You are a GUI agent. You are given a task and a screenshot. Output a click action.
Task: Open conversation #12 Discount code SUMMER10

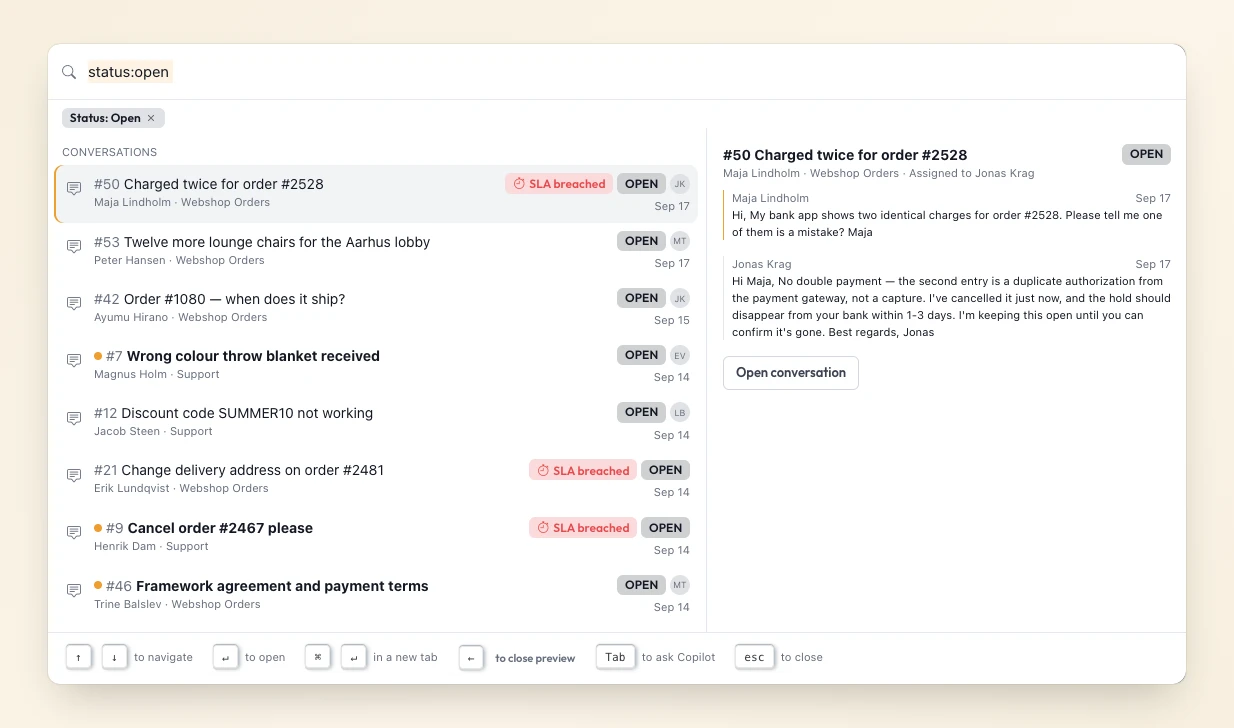click(376, 421)
